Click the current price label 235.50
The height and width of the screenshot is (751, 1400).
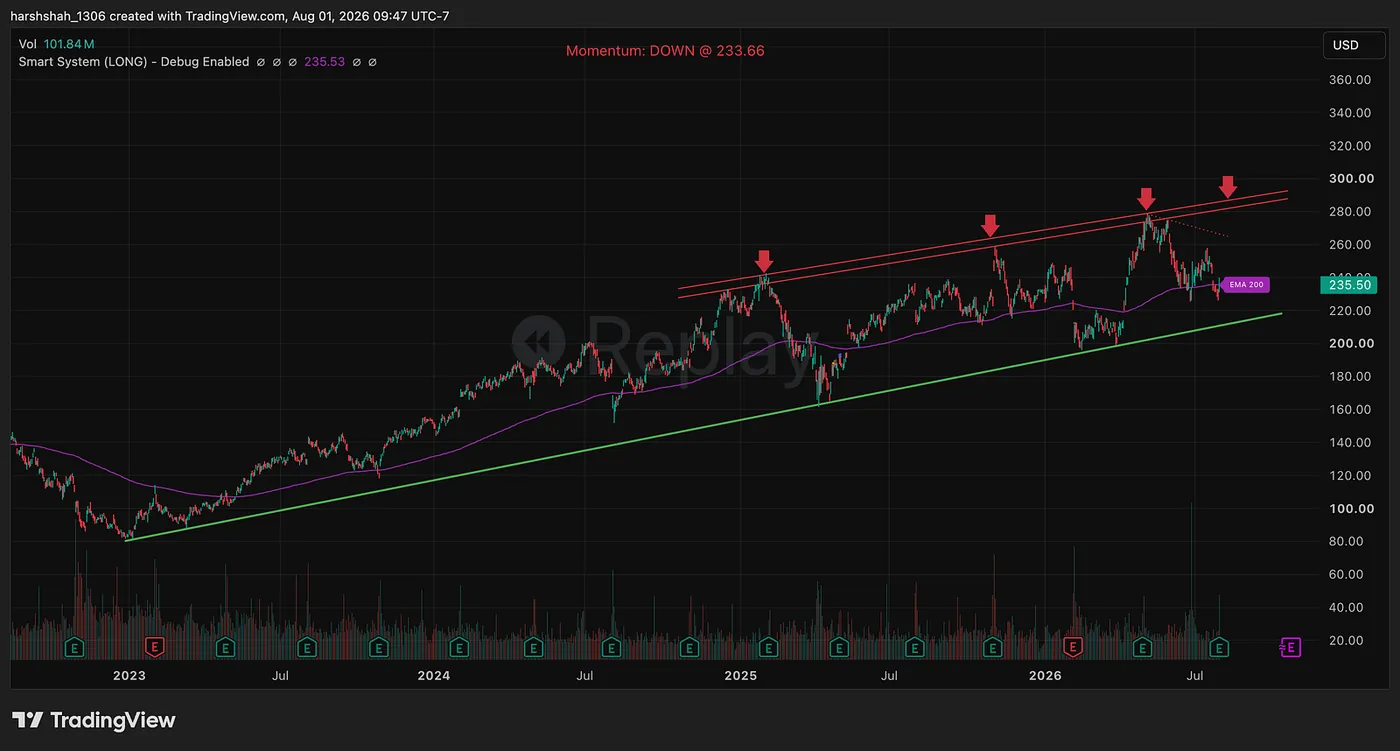point(1349,284)
